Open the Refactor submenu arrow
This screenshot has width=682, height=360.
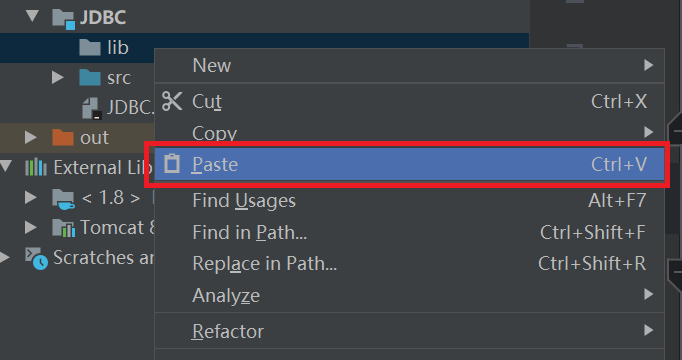(649, 331)
